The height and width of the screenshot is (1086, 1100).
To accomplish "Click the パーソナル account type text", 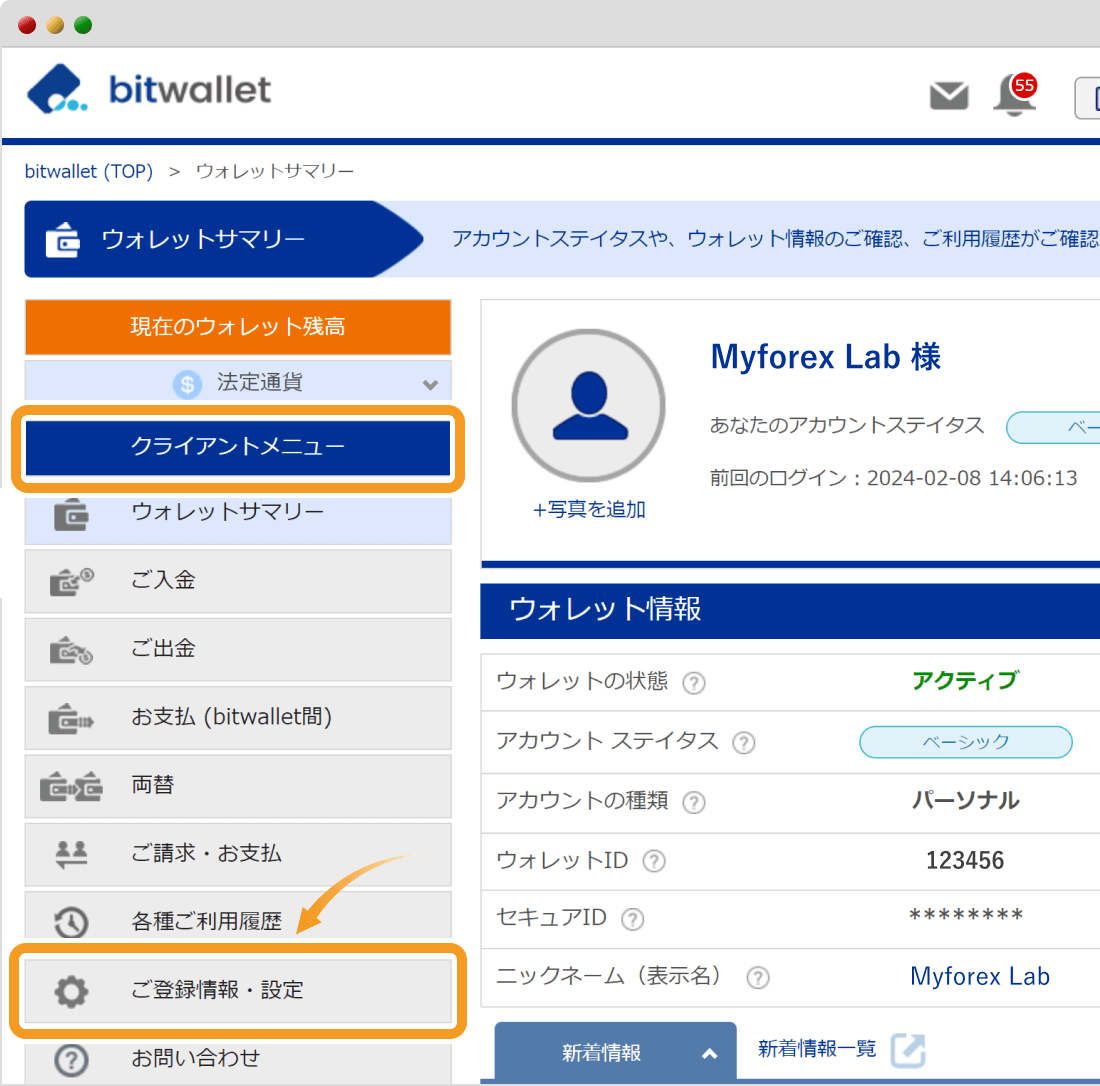I will (965, 800).
